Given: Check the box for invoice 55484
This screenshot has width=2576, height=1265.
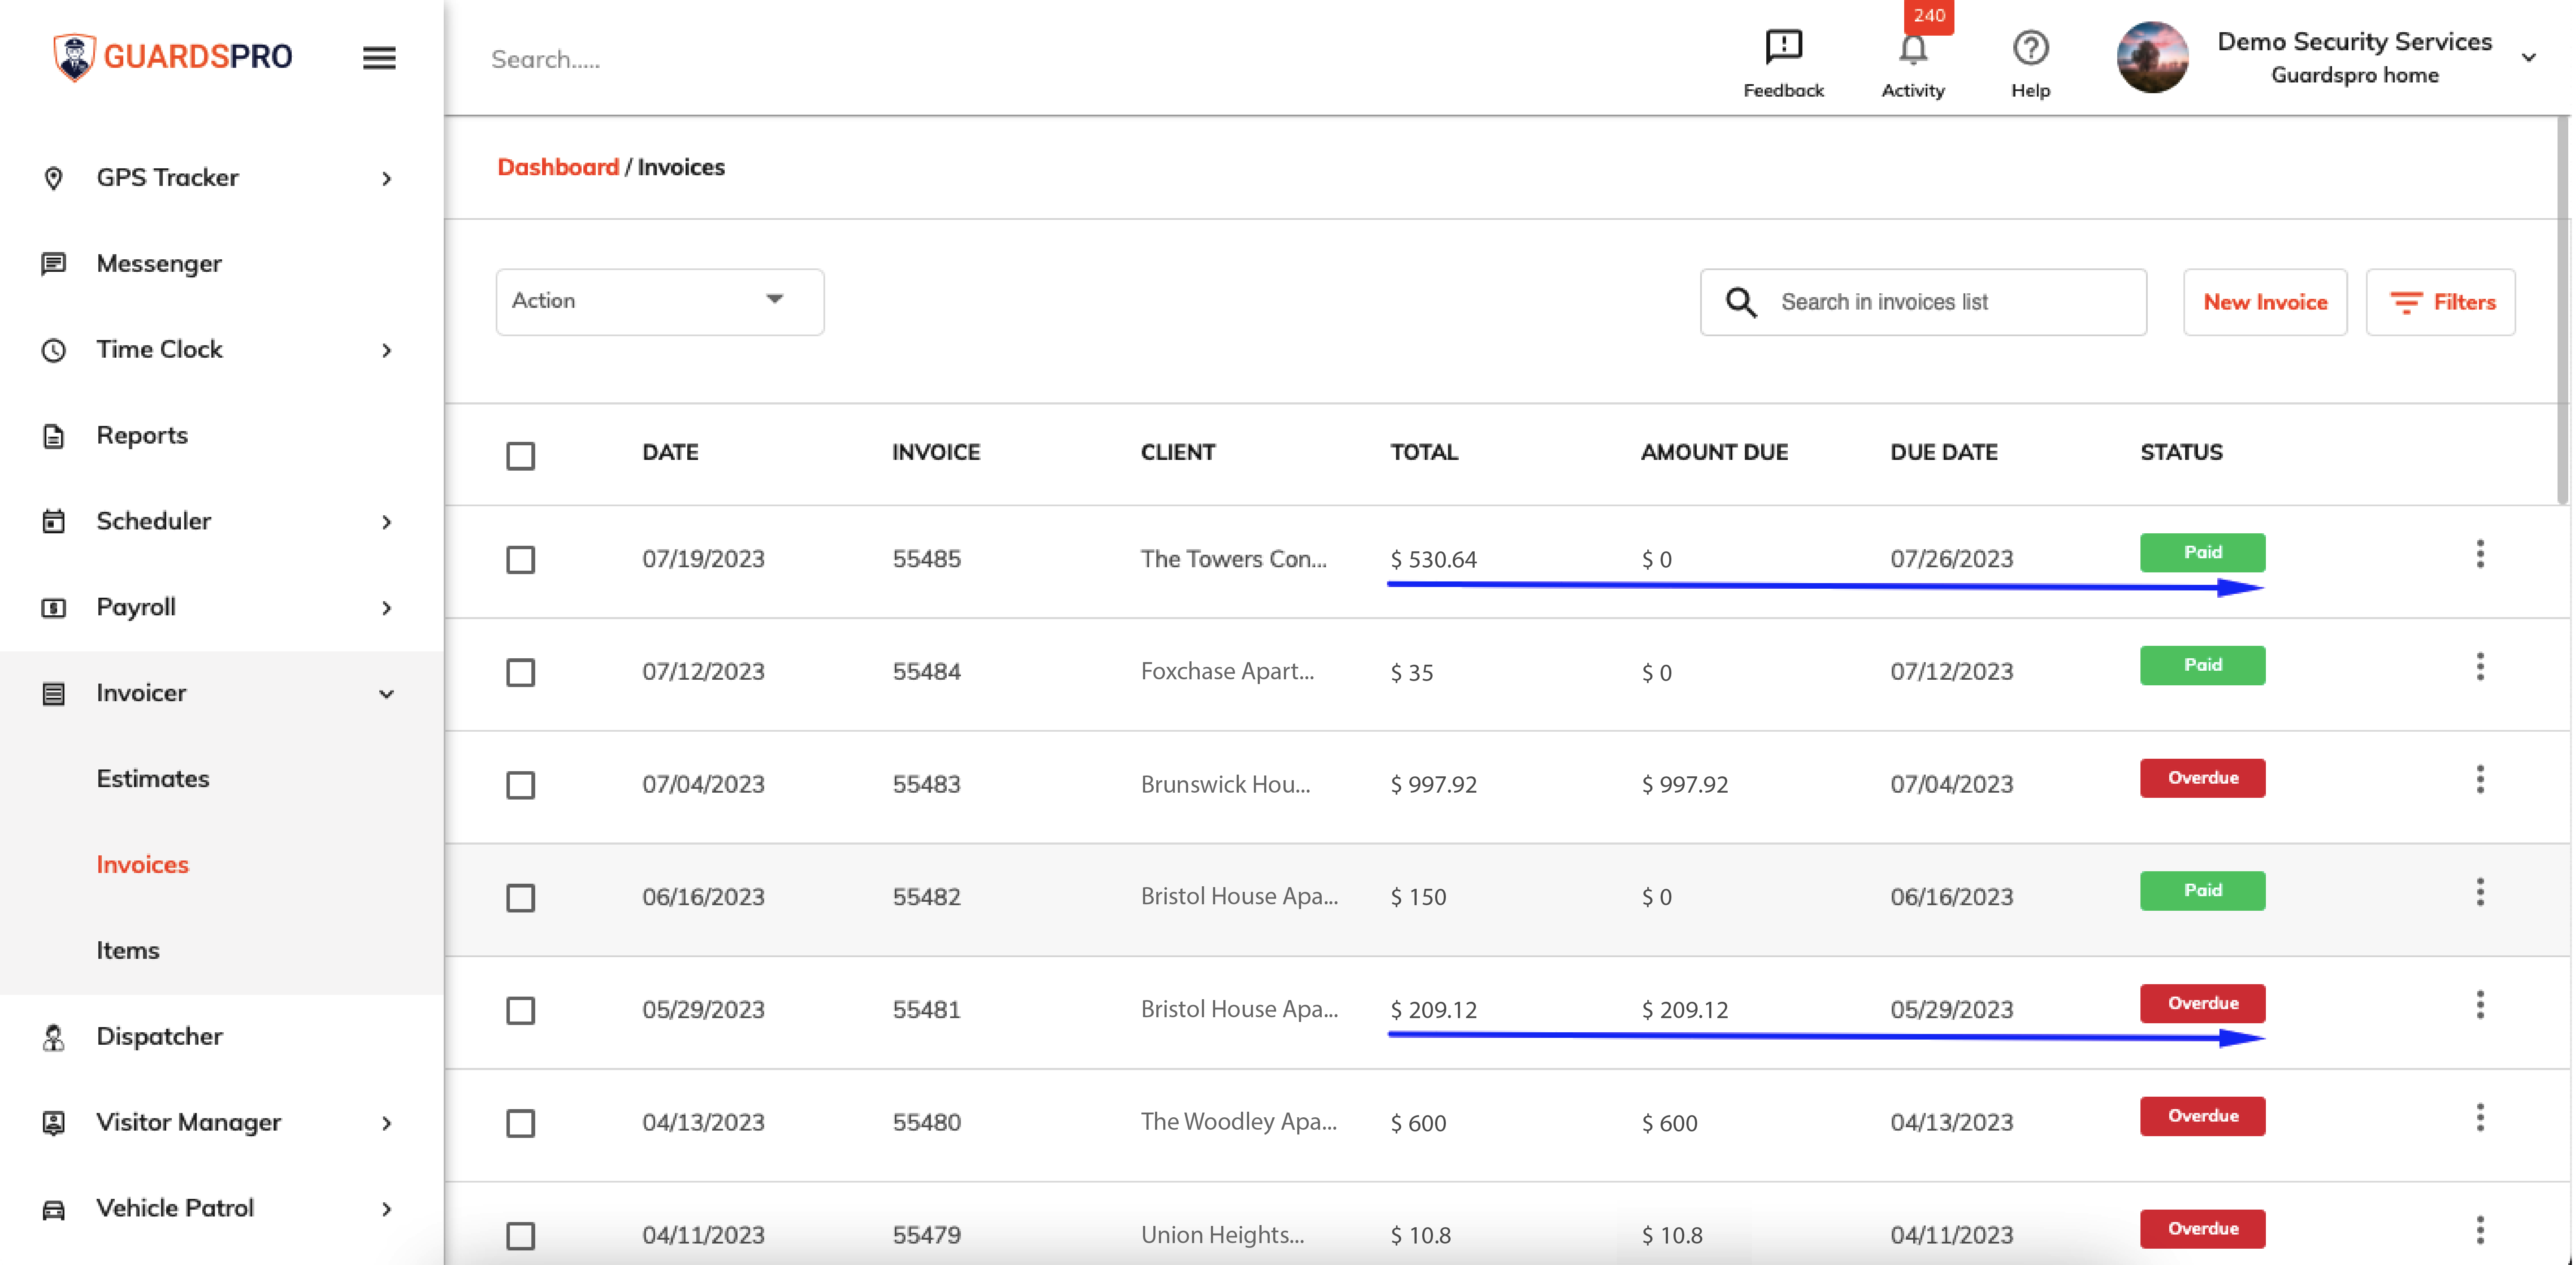Looking at the screenshot, I should click(x=520, y=672).
